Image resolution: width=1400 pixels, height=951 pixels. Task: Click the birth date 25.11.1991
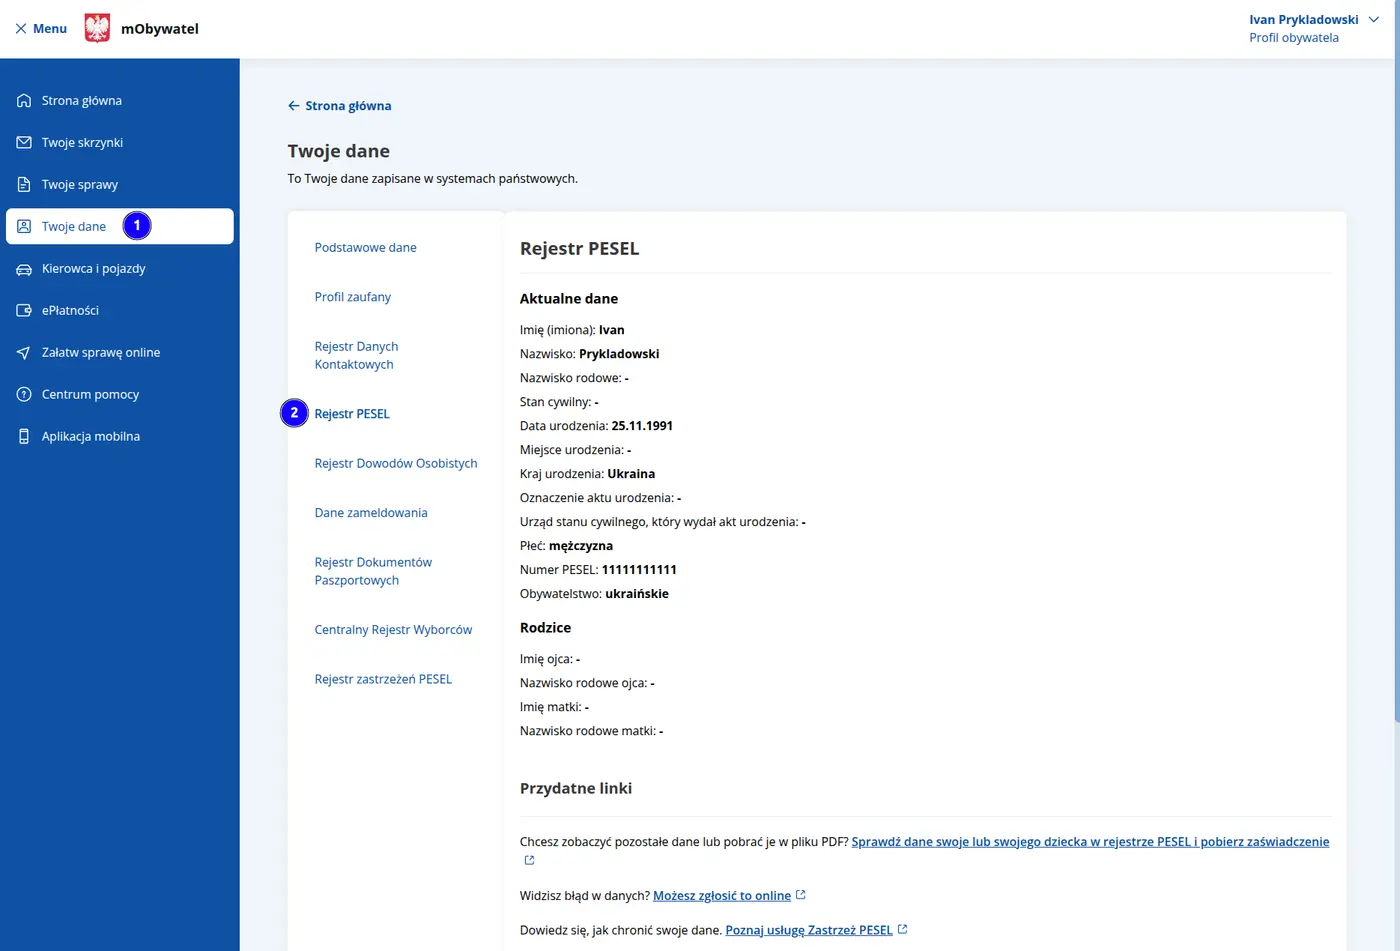pos(642,426)
